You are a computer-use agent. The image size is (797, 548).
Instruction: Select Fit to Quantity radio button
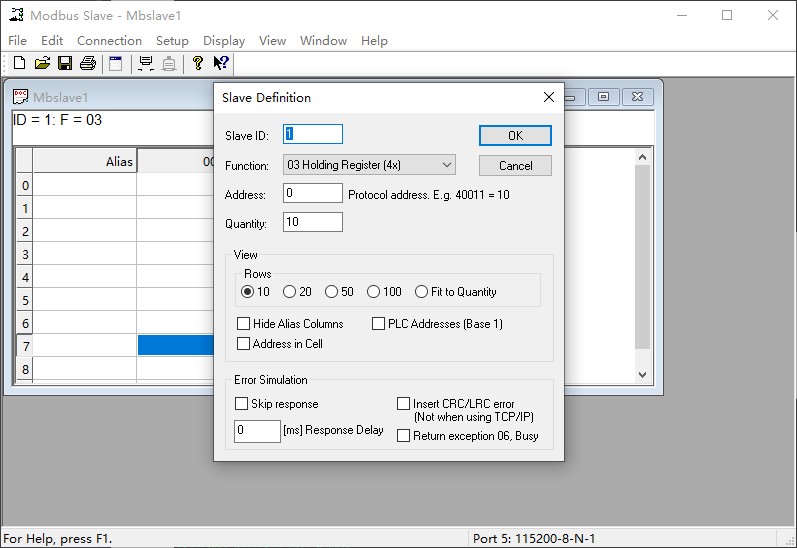pyautogui.click(x=421, y=292)
